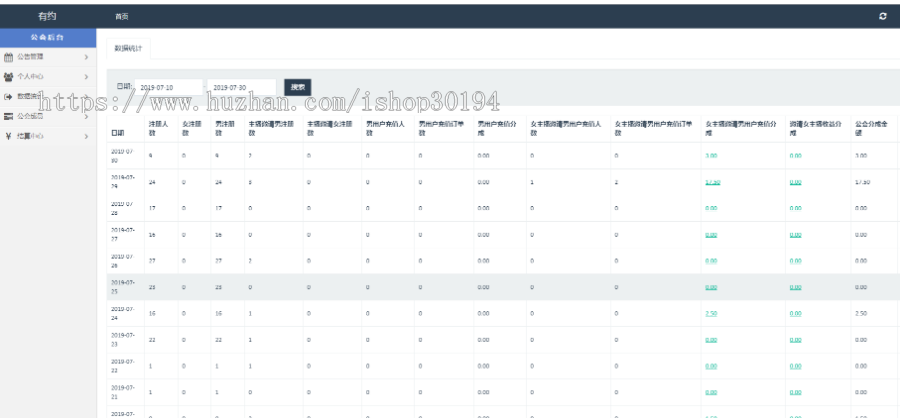Click the 2019-07-29 date cell
This screenshot has width=900, height=418.
123,182
